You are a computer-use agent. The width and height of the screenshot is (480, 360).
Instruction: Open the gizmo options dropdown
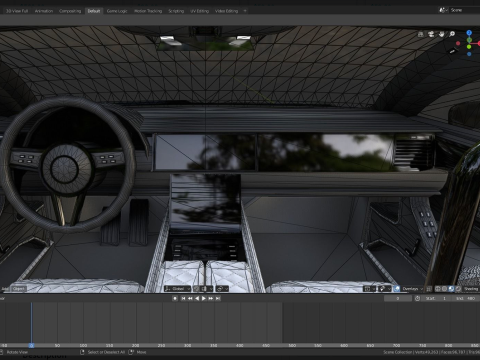click(385, 289)
